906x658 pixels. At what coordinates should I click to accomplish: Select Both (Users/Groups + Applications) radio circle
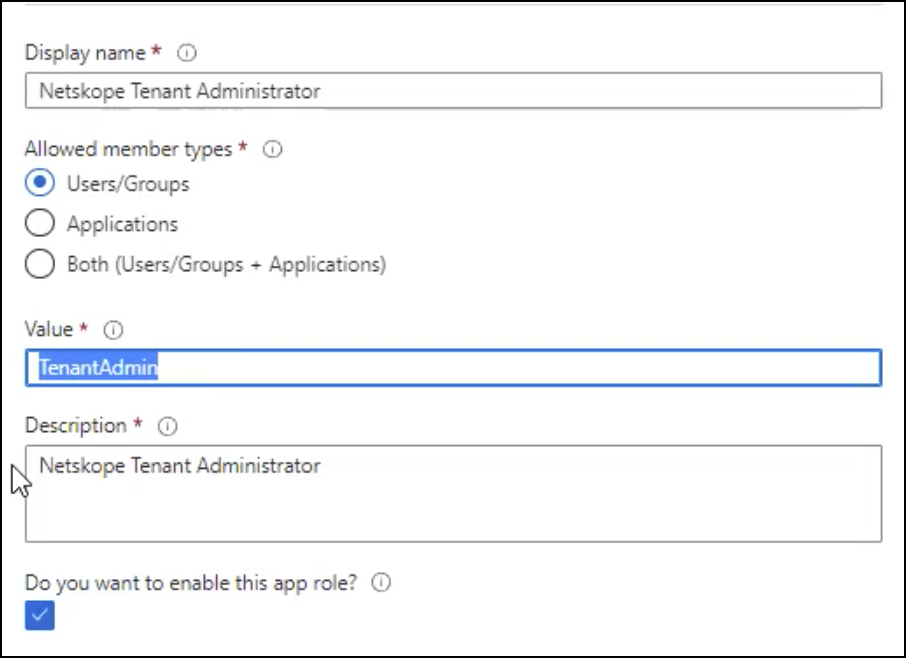[40, 263]
